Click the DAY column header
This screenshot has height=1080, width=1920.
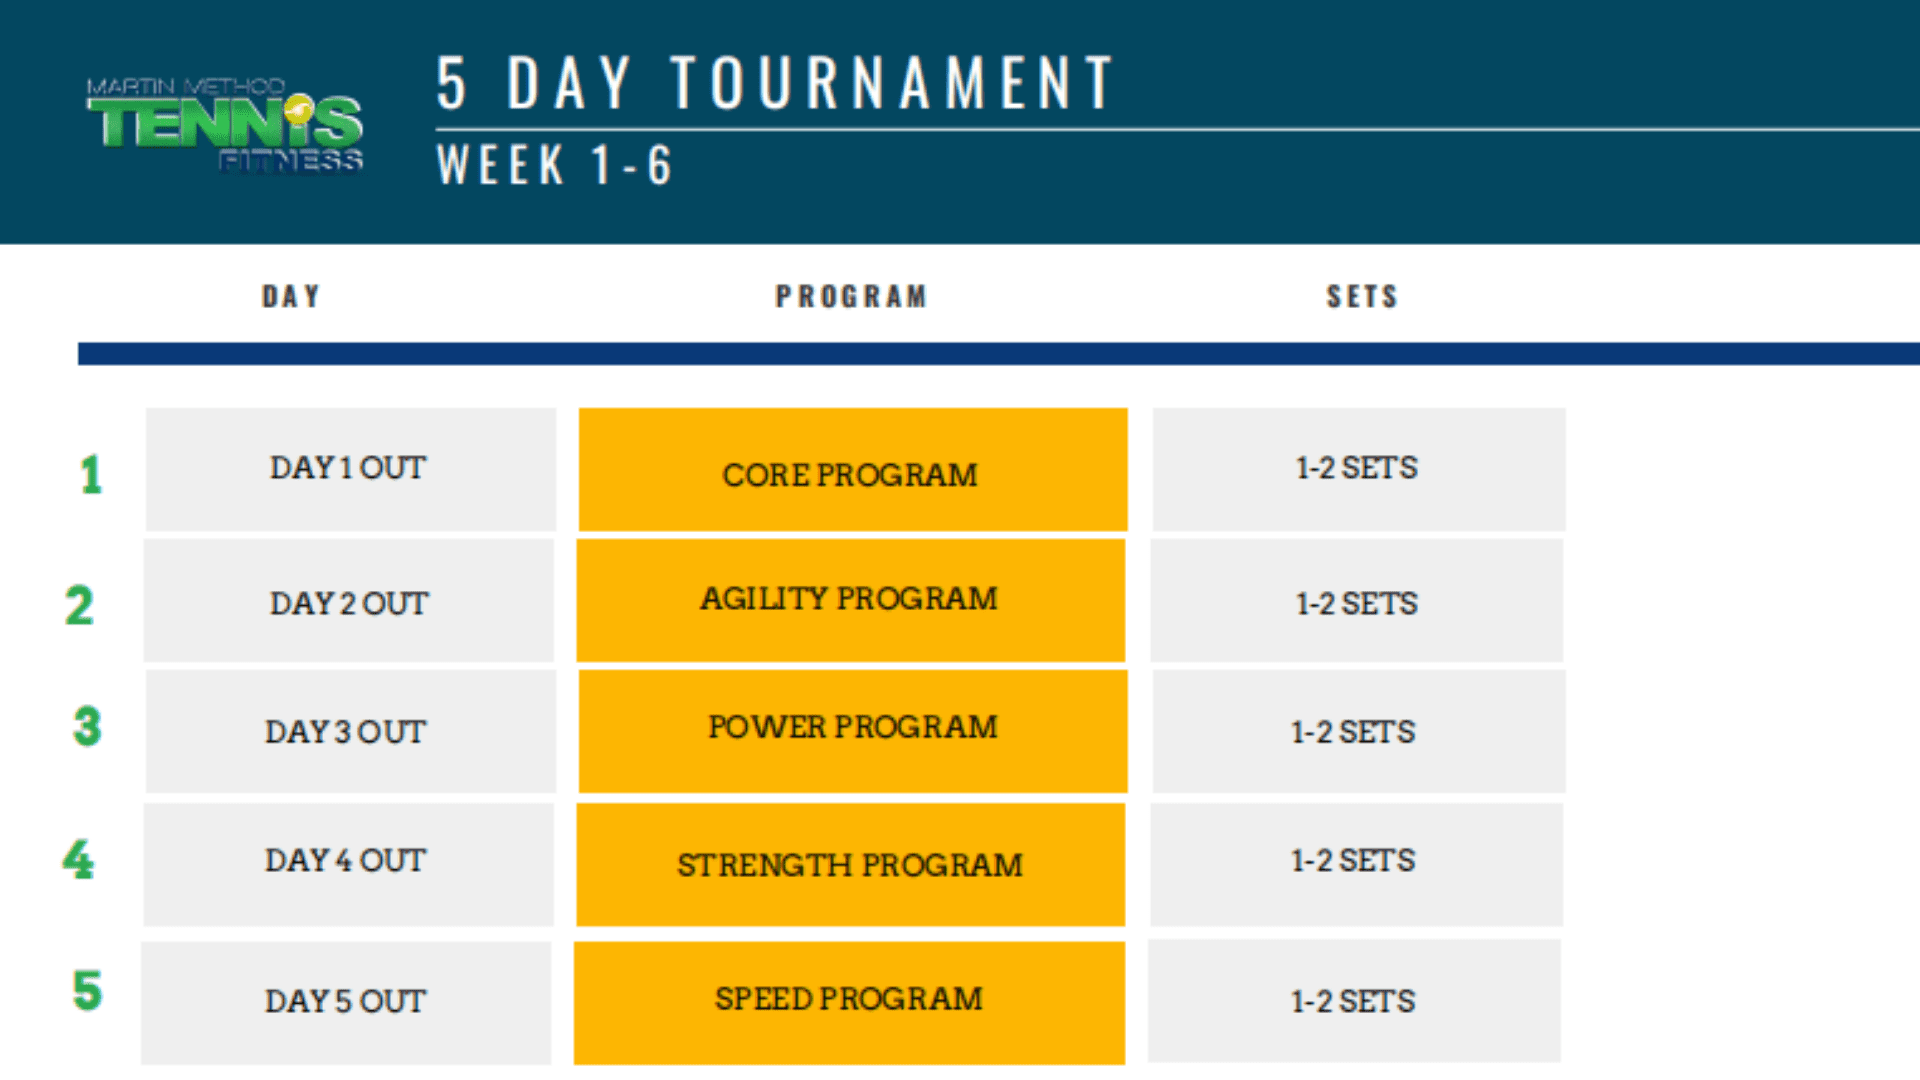291,297
